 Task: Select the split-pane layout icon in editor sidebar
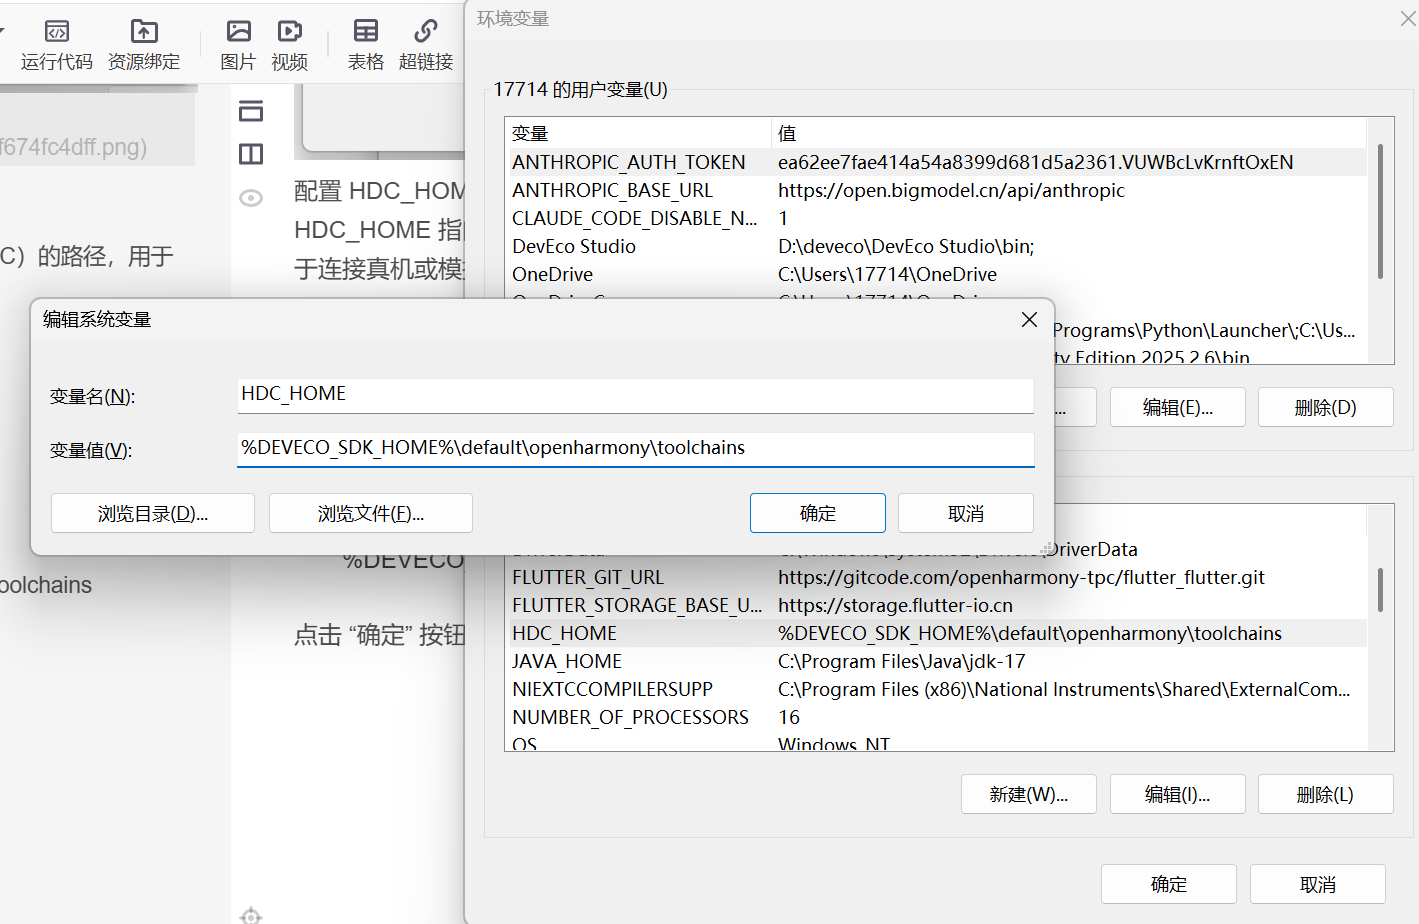click(x=251, y=154)
